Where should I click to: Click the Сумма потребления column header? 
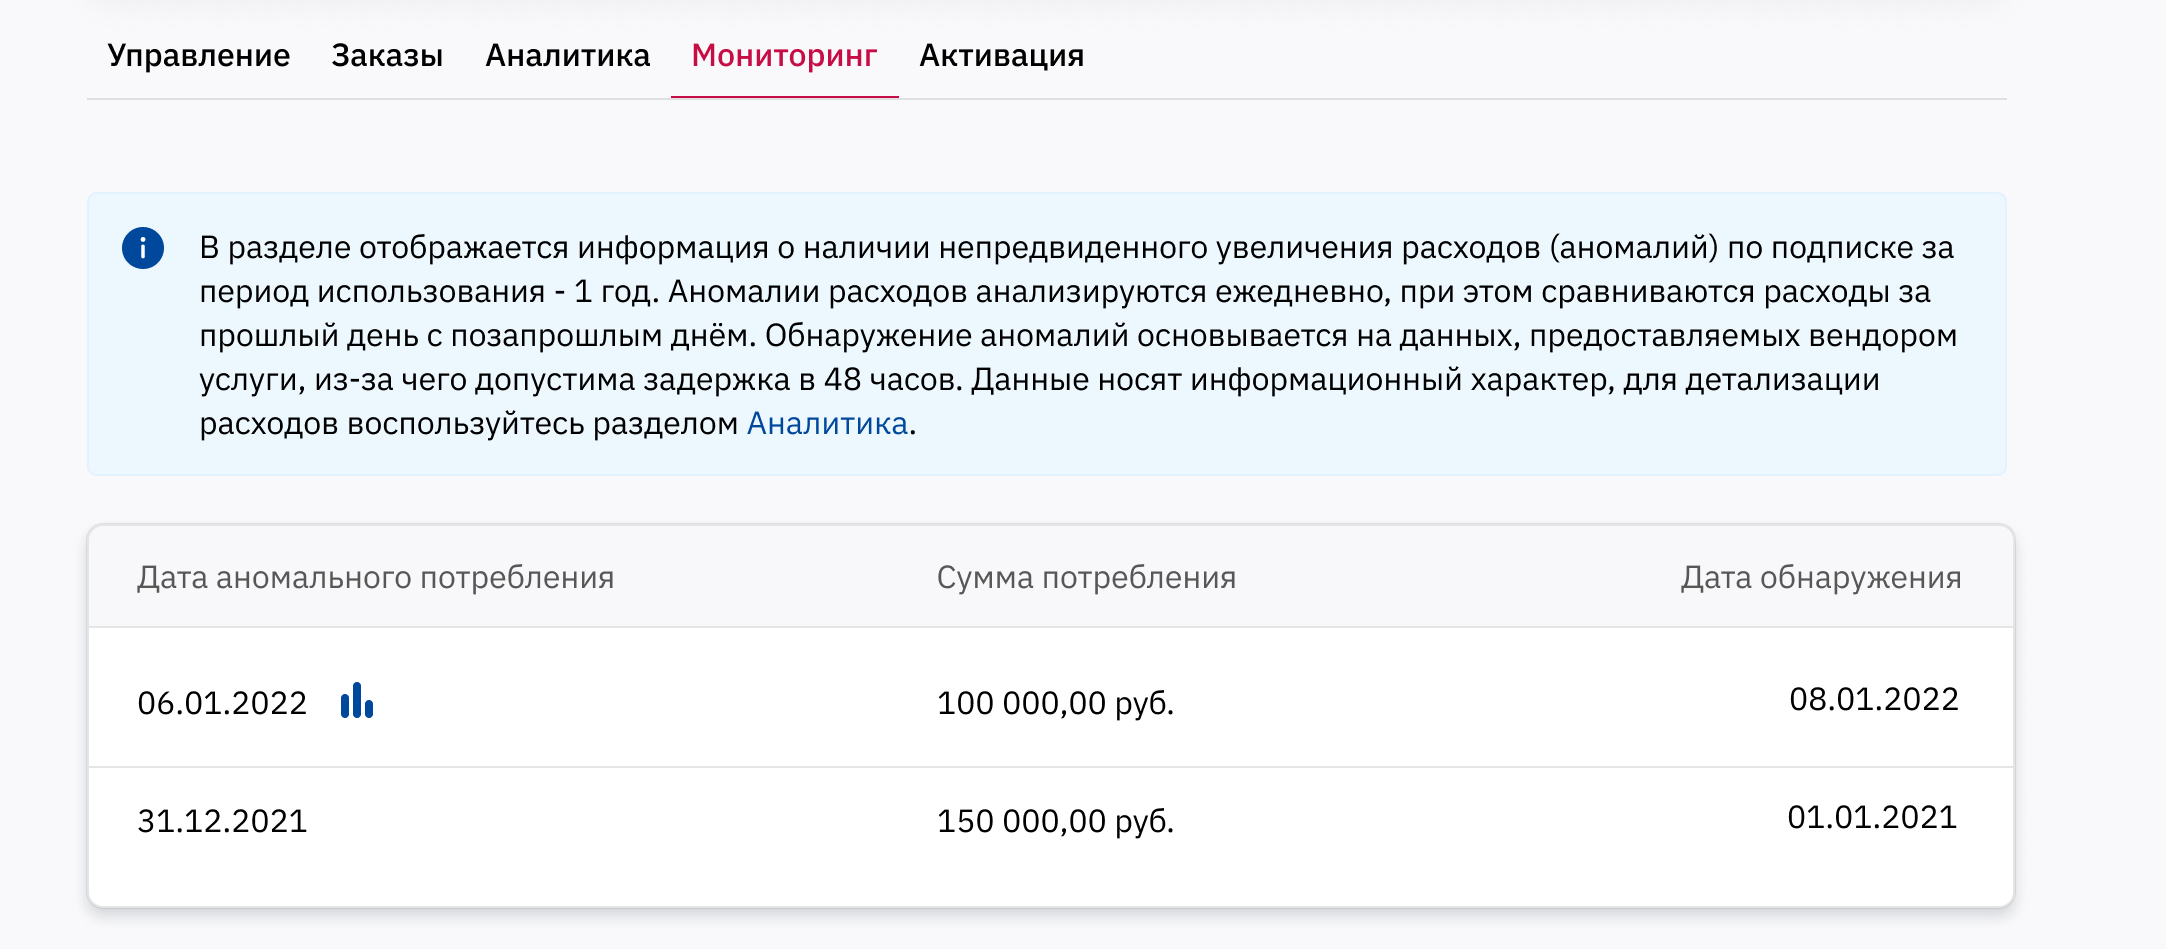(x=1086, y=578)
